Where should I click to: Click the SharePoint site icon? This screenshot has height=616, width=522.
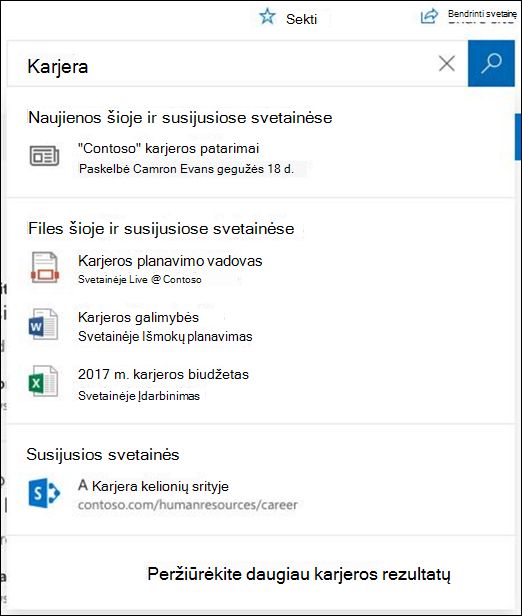[x=44, y=493]
